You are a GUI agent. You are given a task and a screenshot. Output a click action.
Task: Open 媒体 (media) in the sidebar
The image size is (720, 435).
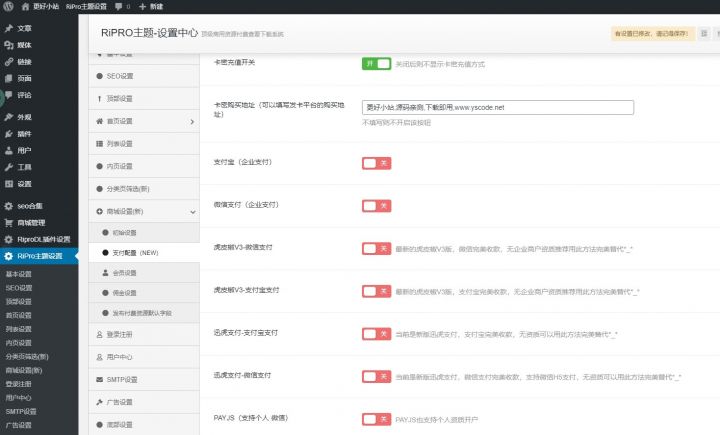[x=24, y=45]
